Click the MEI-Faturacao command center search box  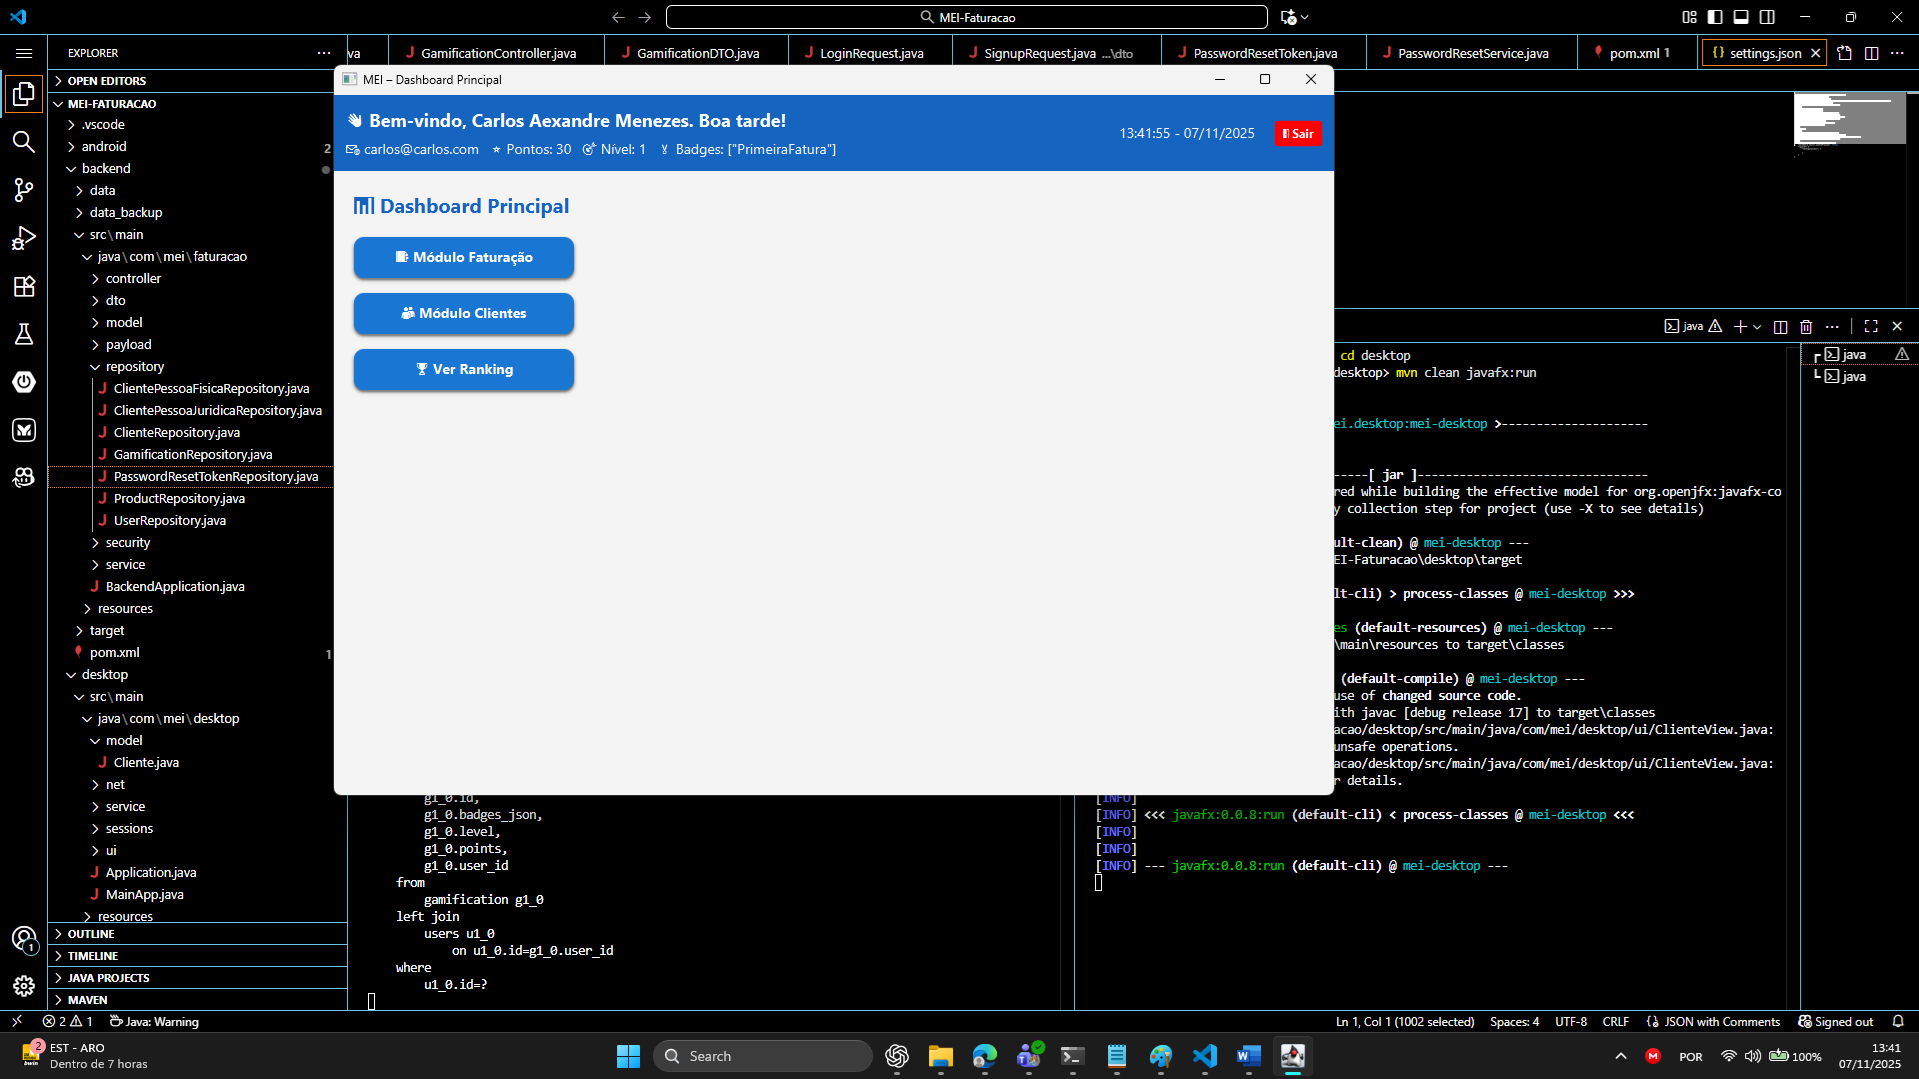[x=966, y=17]
